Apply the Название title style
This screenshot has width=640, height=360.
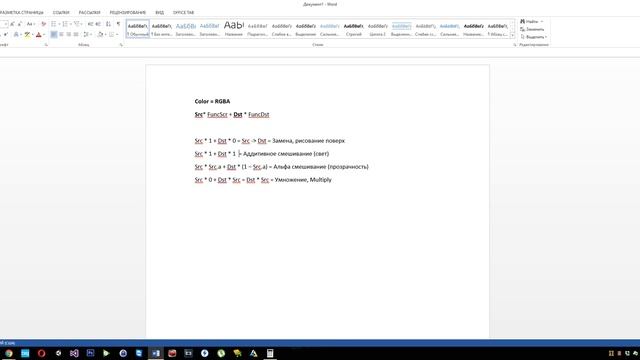pos(234,29)
